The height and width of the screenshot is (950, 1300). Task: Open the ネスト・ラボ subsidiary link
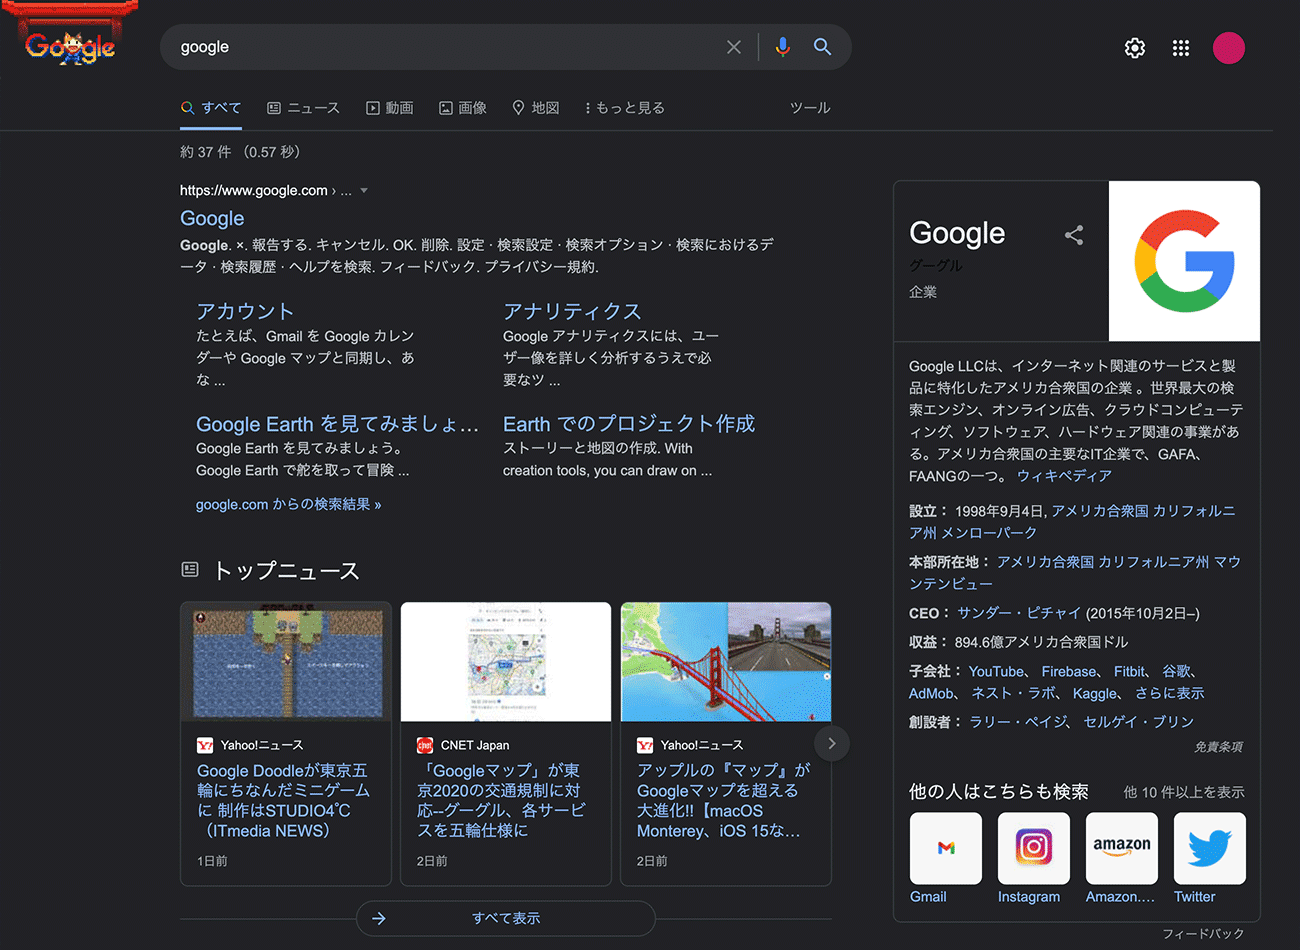[1014, 693]
